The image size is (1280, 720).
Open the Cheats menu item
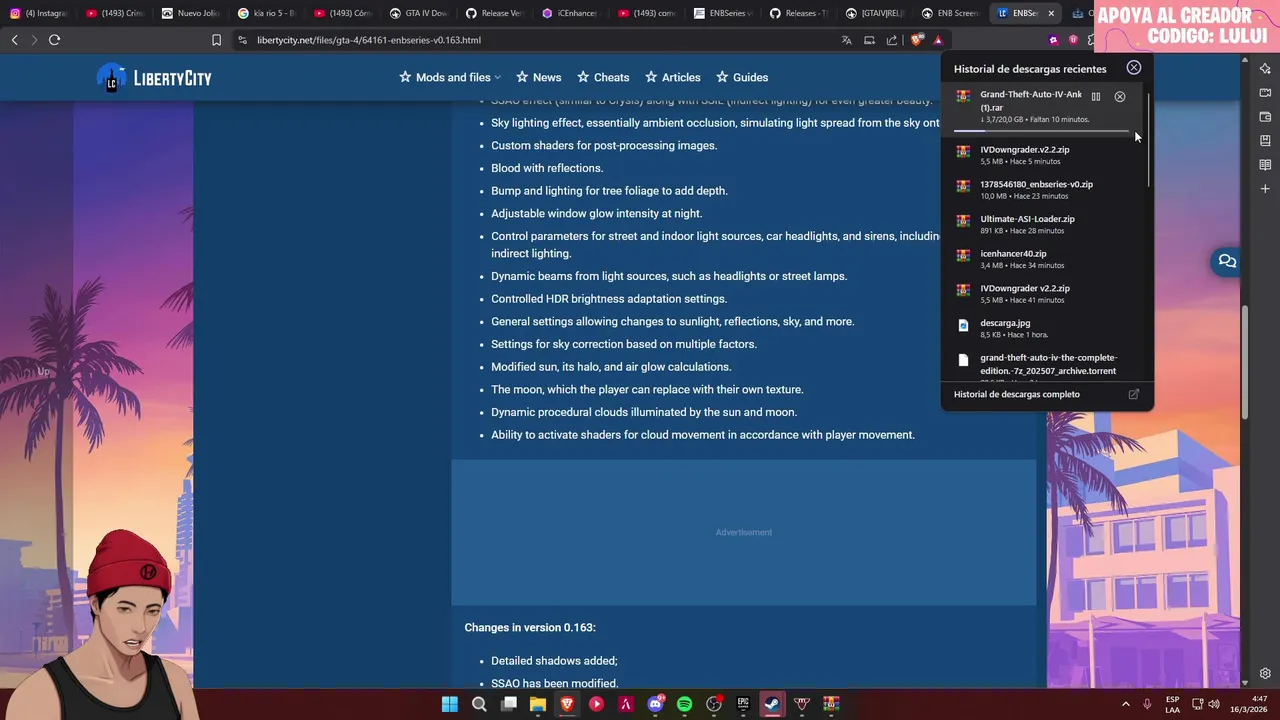point(603,77)
